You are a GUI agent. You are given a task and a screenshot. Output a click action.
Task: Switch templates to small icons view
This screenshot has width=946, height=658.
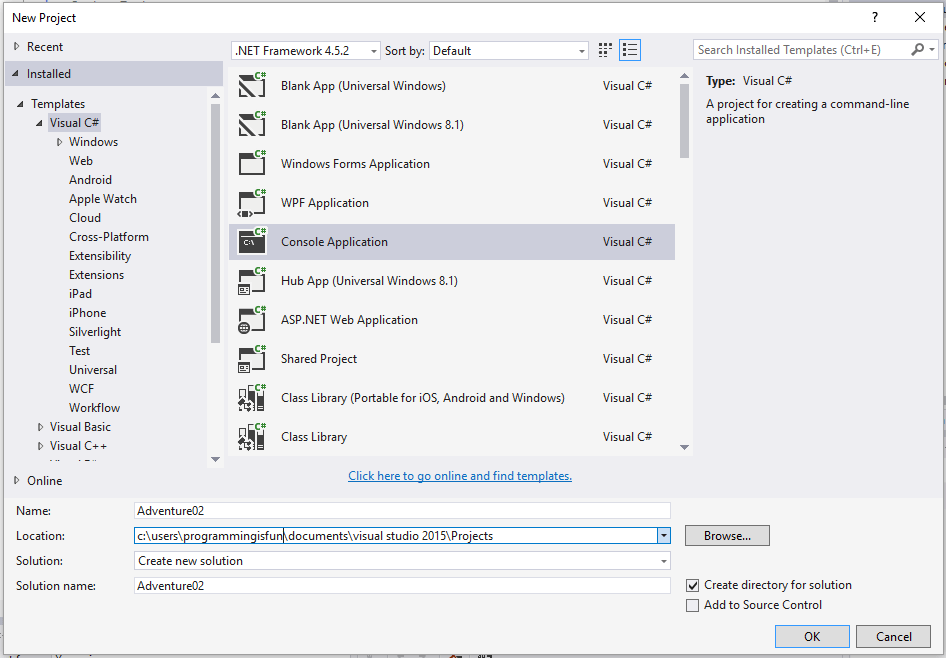(604, 49)
